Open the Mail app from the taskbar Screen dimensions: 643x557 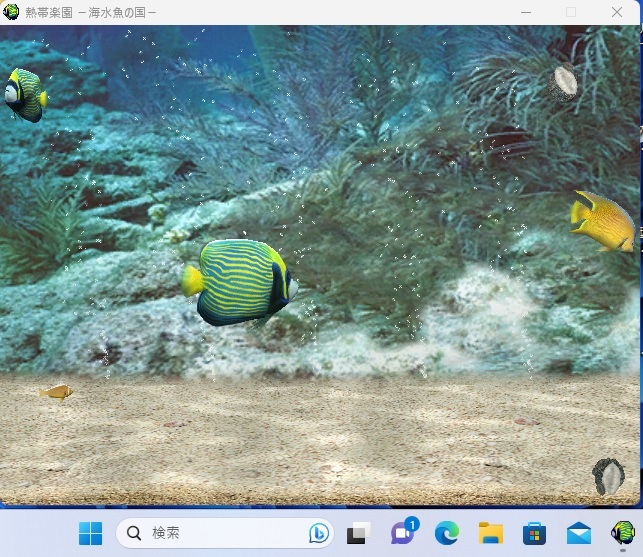(579, 533)
